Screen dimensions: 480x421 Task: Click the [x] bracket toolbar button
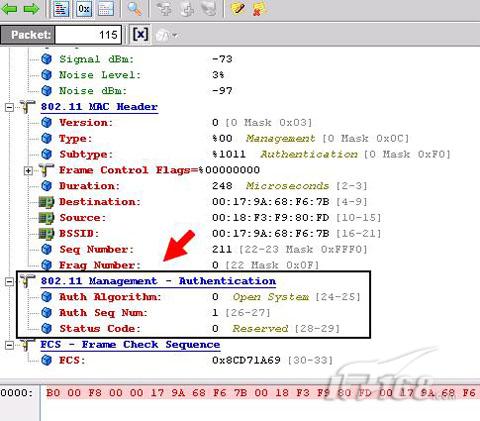(x=140, y=34)
